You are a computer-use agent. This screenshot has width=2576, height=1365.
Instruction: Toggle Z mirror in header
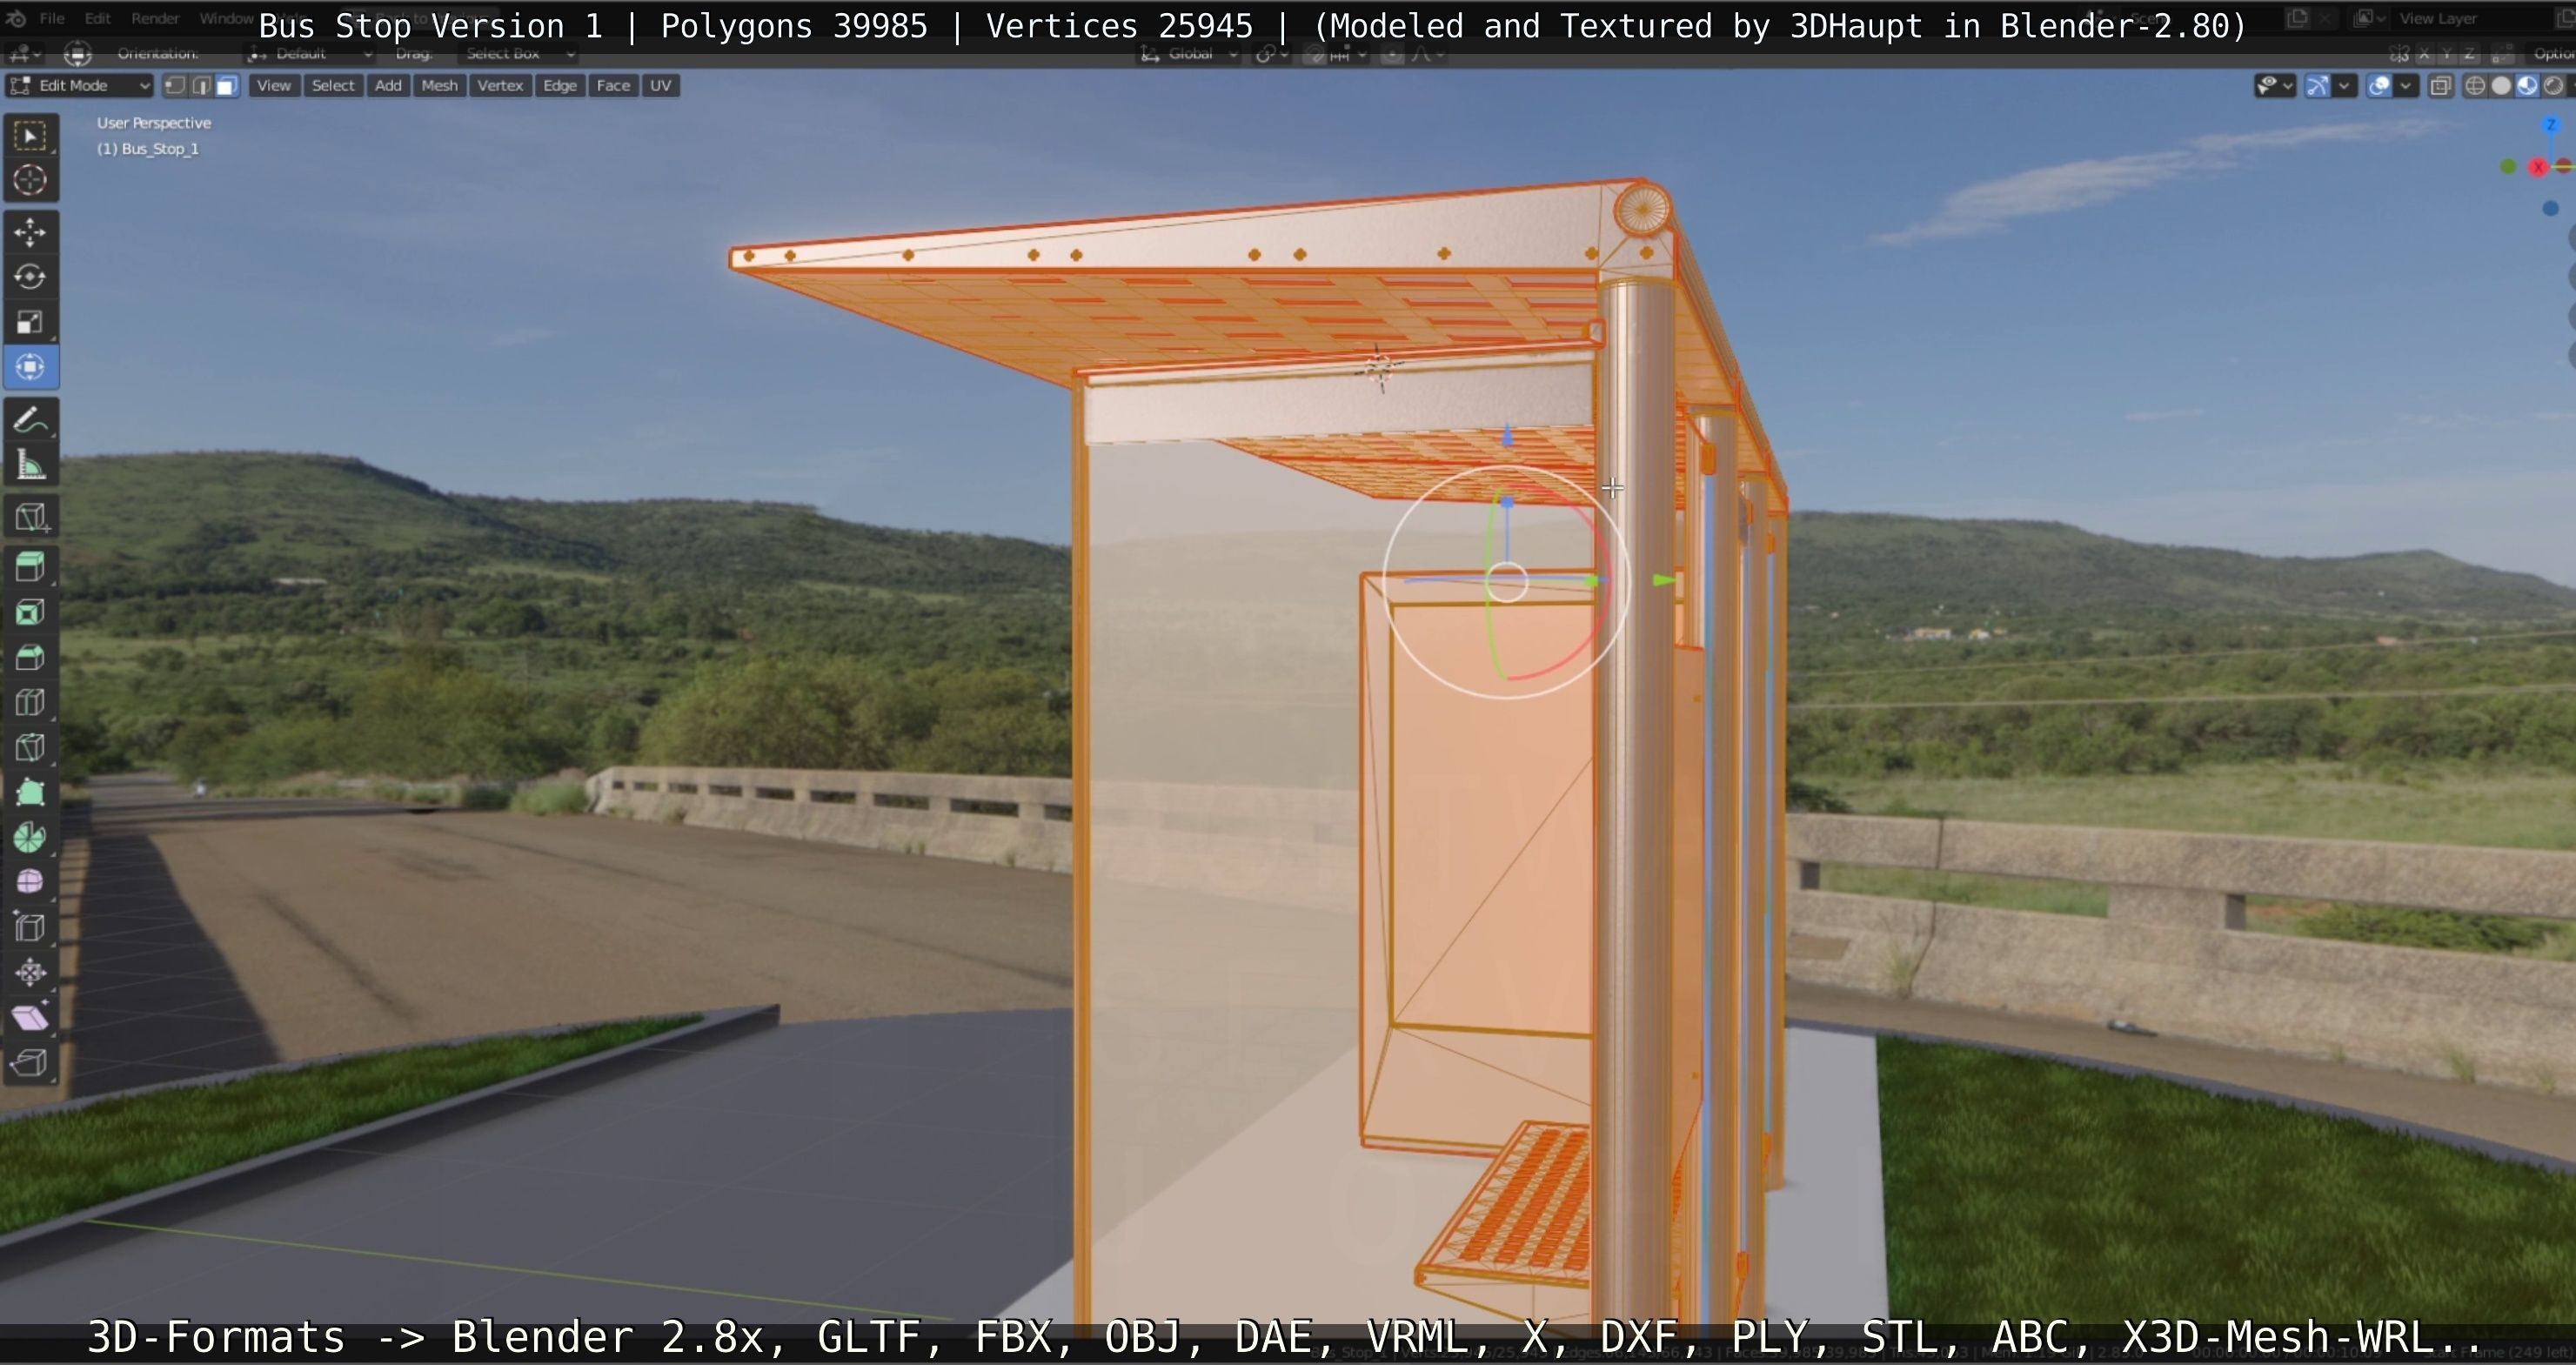[x=2468, y=54]
